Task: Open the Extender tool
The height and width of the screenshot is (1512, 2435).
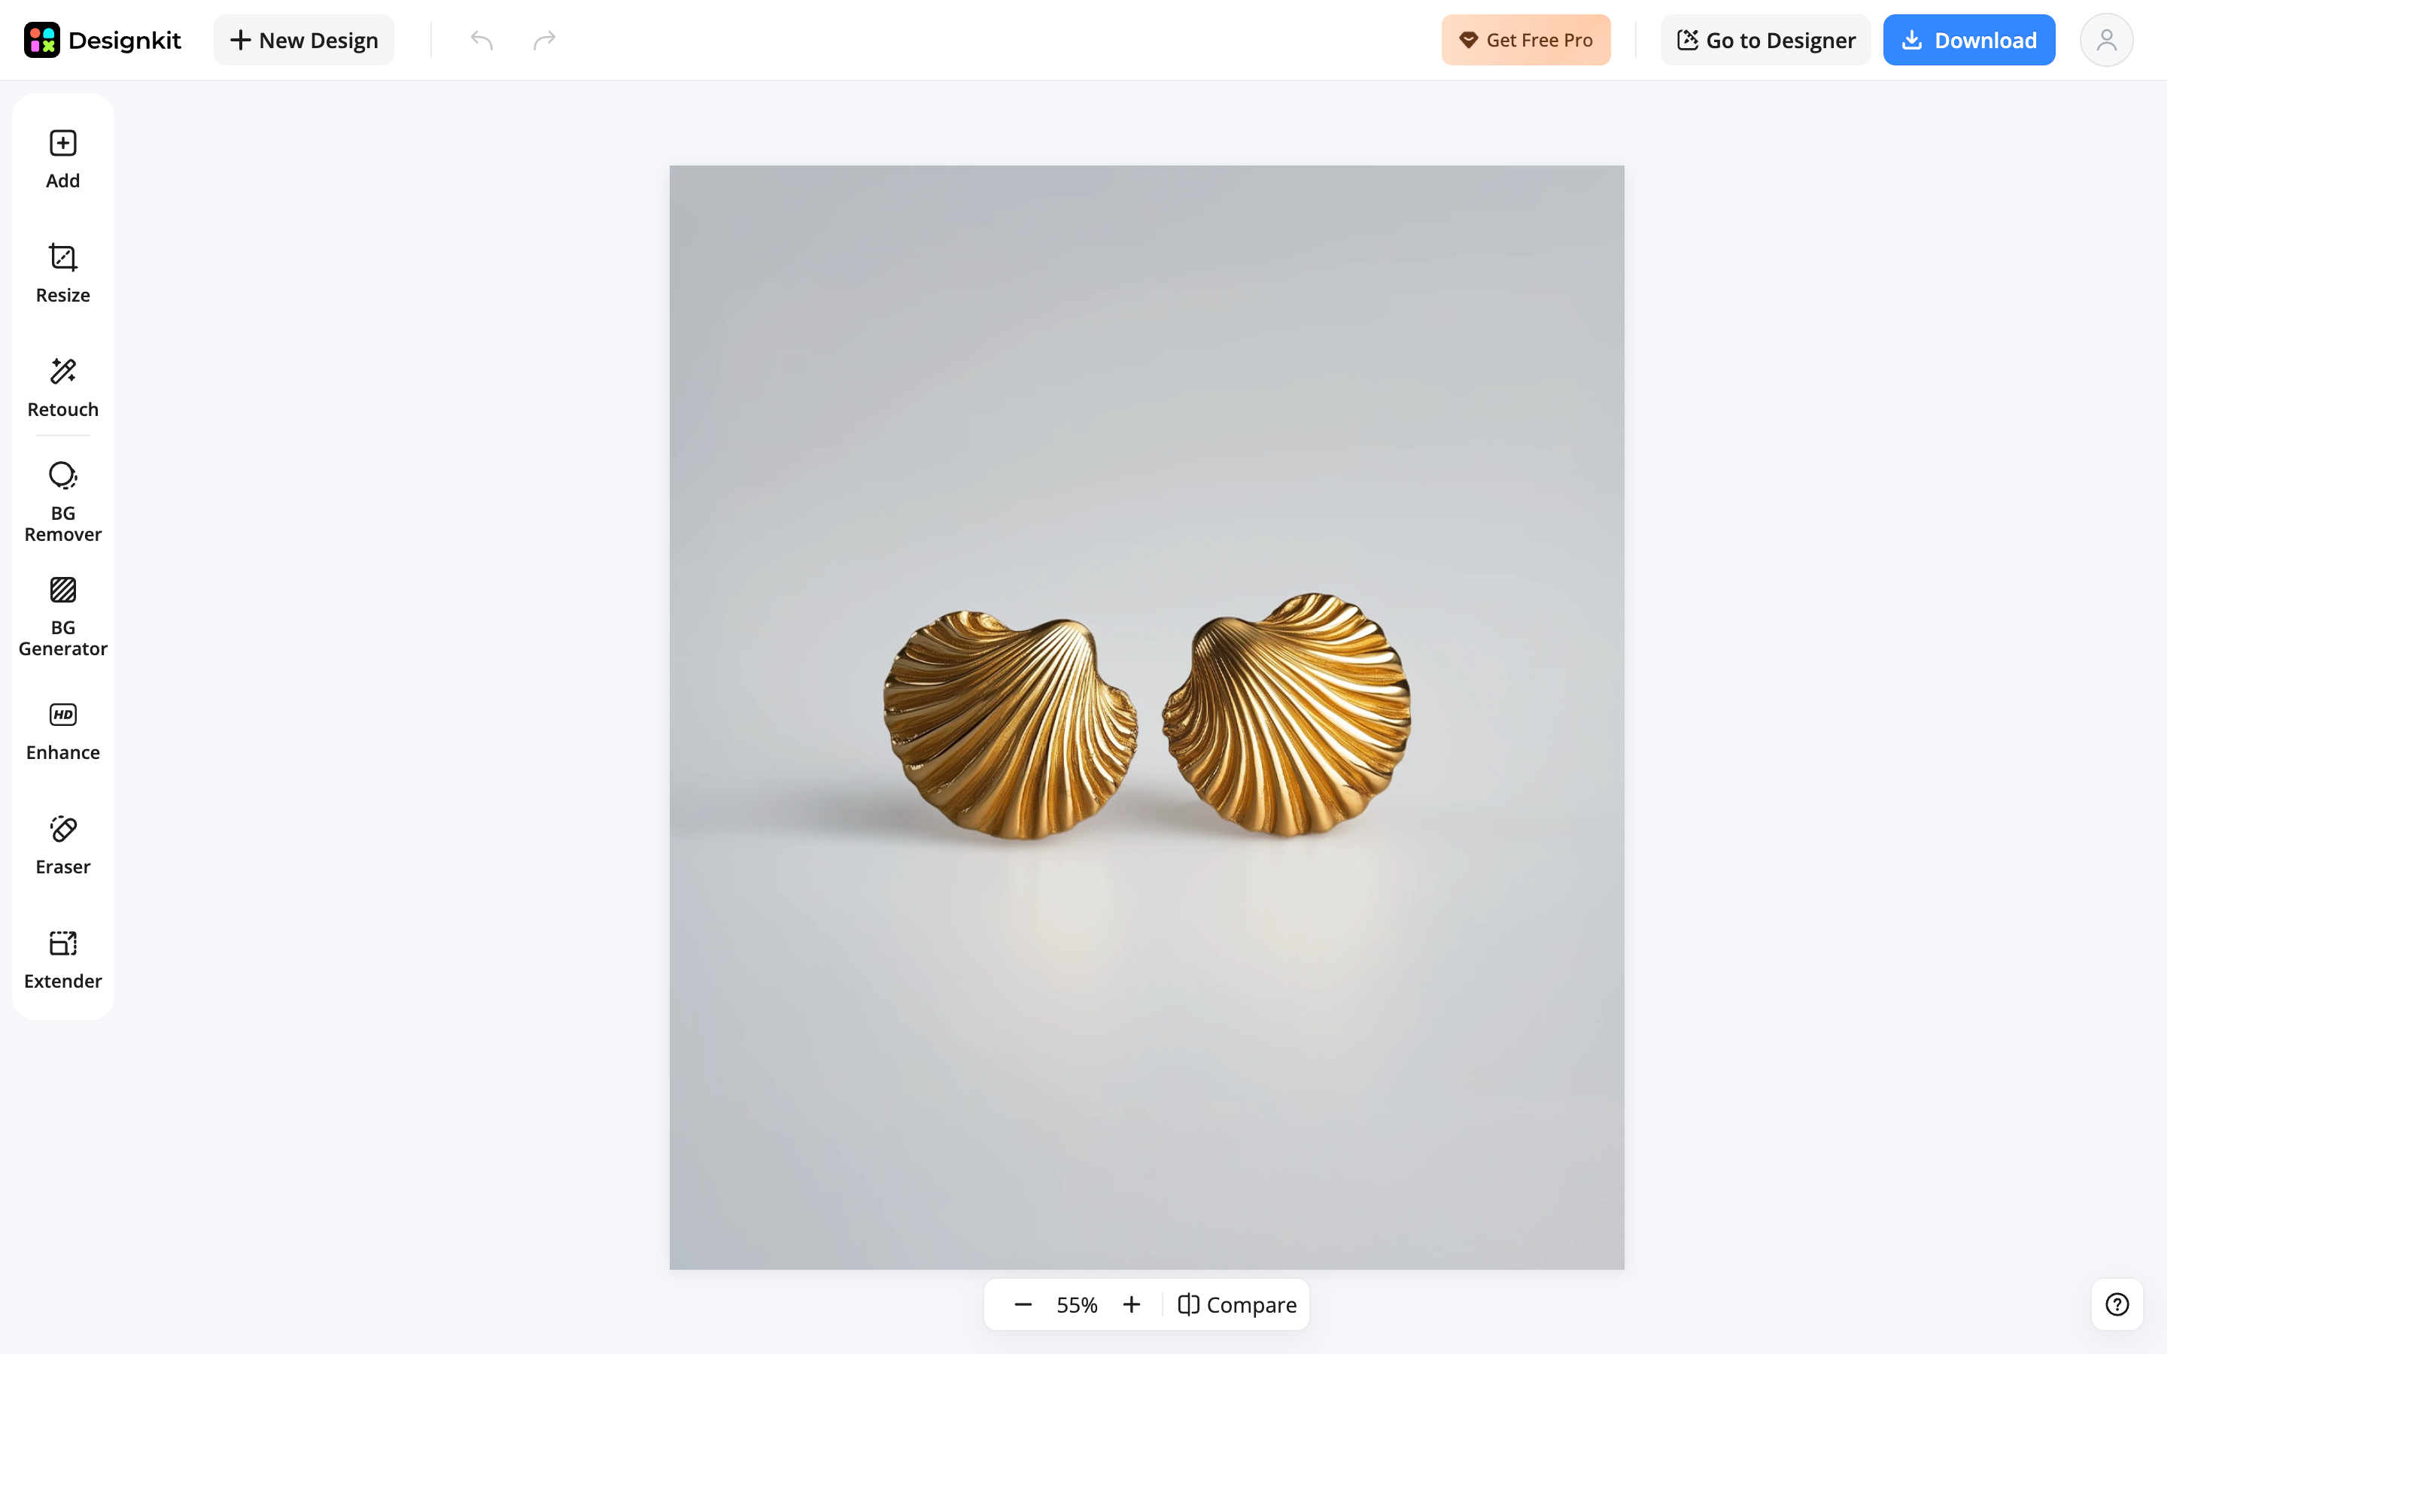Action: (x=63, y=959)
